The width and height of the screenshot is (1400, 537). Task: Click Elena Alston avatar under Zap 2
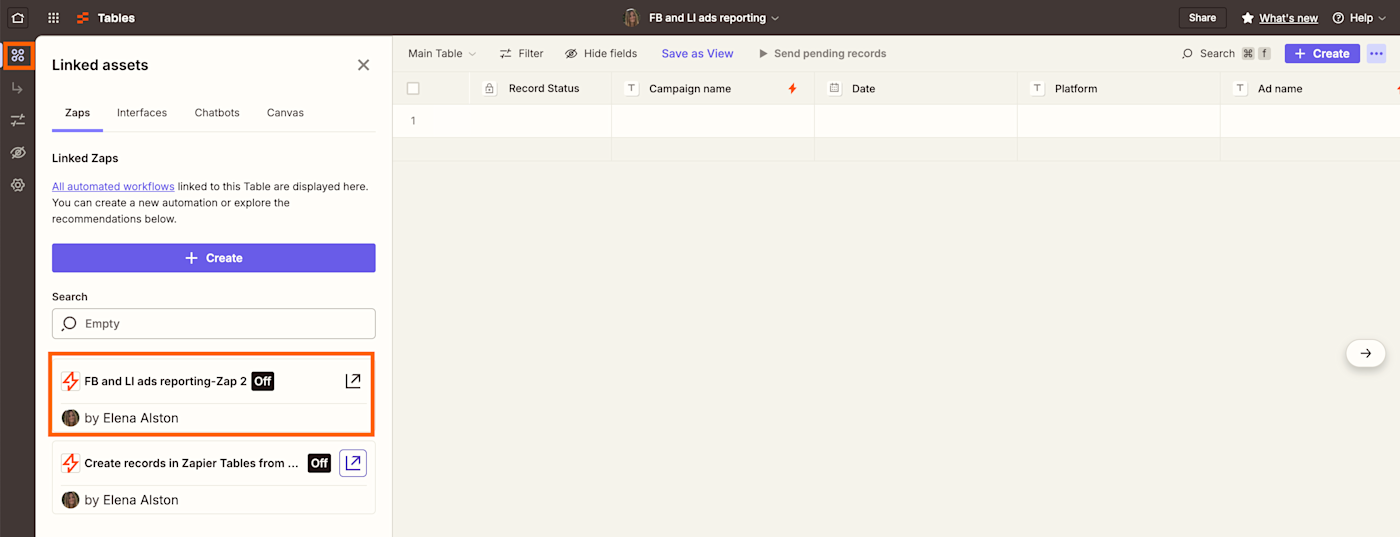pos(70,418)
